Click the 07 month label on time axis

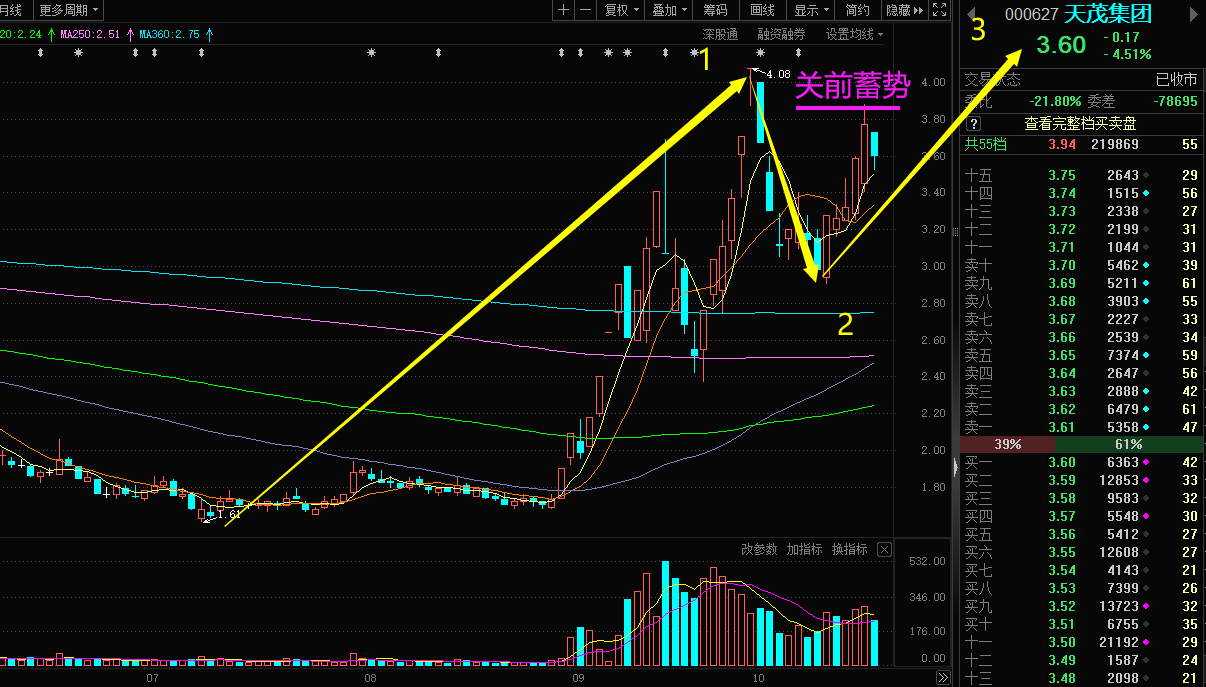[x=153, y=677]
